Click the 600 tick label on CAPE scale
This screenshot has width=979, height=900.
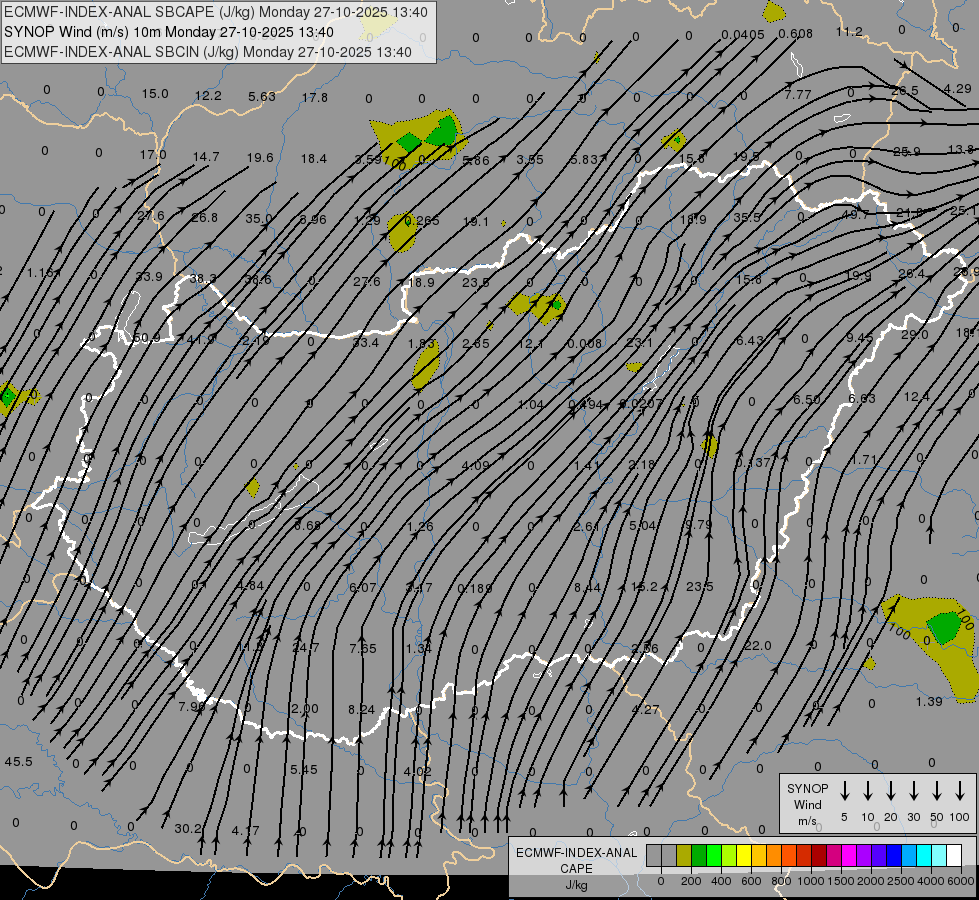coord(751,881)
